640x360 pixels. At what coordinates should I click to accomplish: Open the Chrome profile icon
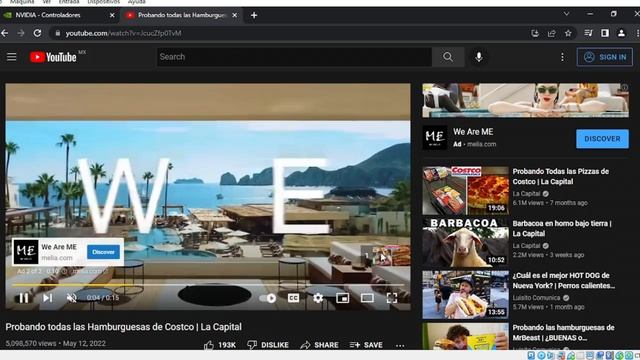pyautogui.click(x=621, y=33)
